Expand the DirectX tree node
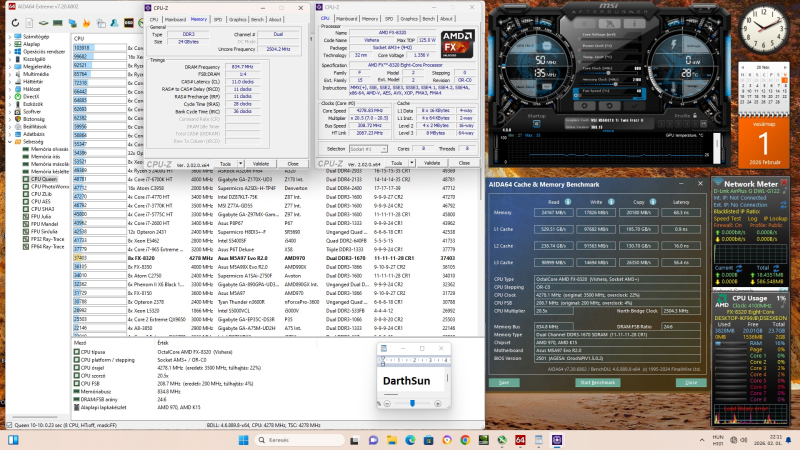This screenshot has height=450, width=800. coord(10,96)
